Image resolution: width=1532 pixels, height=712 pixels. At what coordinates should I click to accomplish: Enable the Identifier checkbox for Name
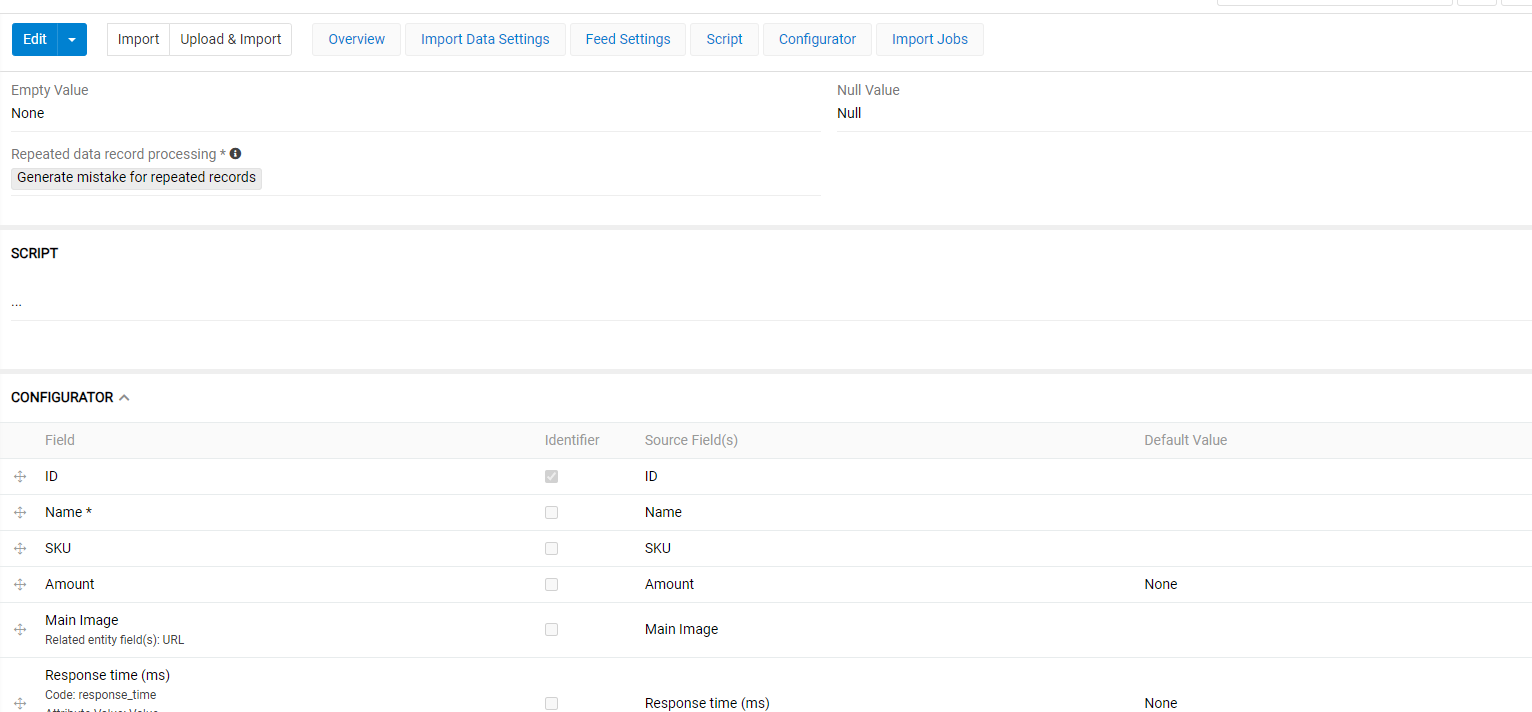(x=551, y=512)
